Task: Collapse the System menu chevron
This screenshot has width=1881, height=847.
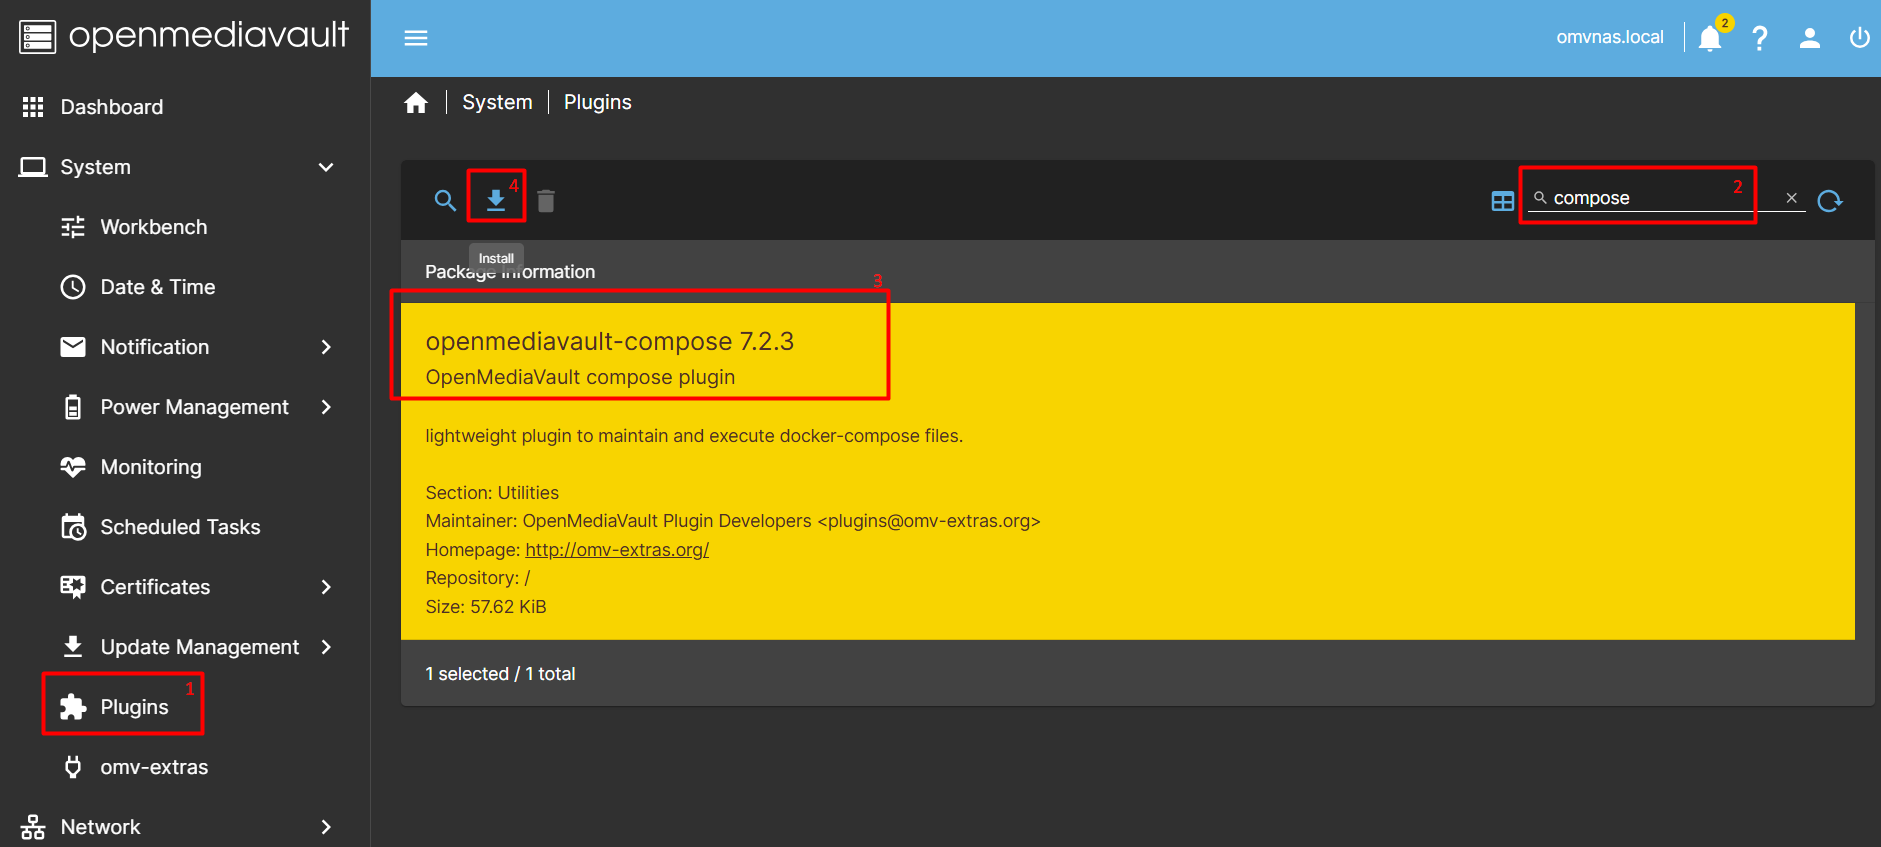Action: [x=326, y=167]
